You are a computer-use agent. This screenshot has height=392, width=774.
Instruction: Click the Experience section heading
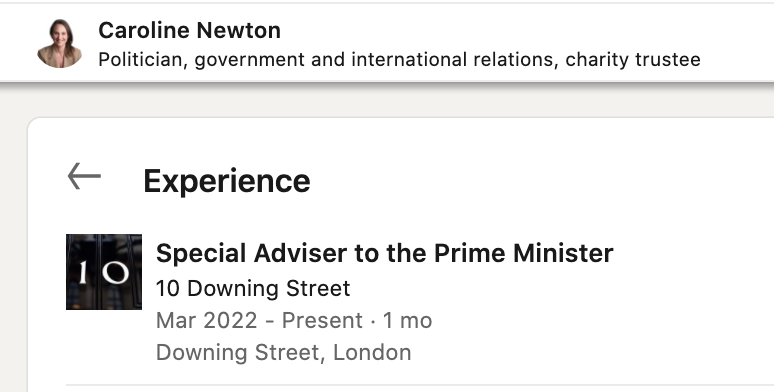(x=227, y=181)
